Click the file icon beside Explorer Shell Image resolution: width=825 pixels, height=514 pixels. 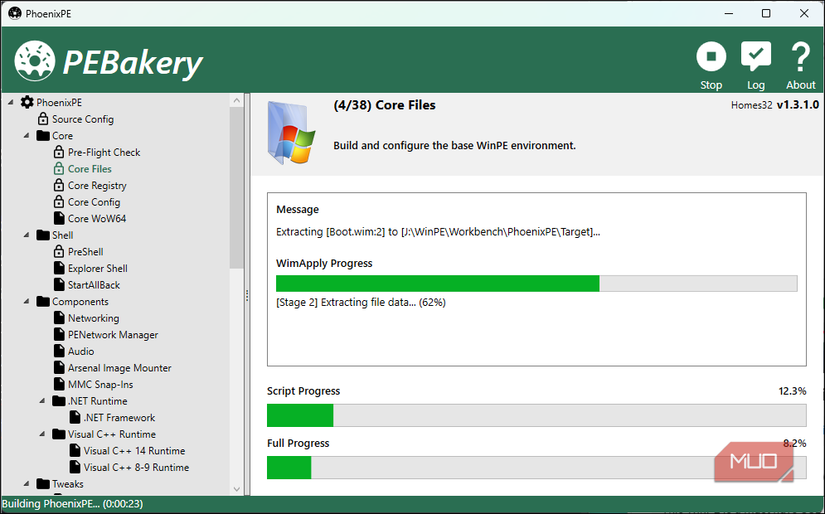pos(59,268)
